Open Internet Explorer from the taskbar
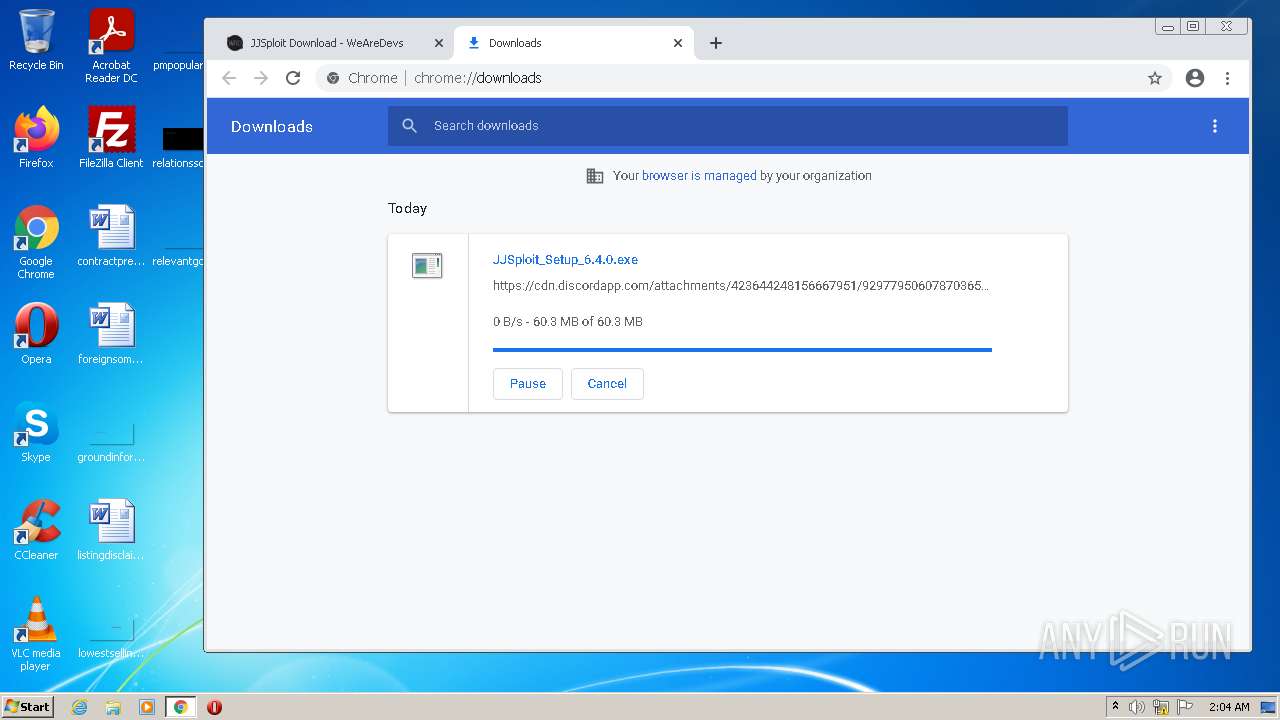The width and height of the screenshot is (1280, 720). [x=80, y=707]
